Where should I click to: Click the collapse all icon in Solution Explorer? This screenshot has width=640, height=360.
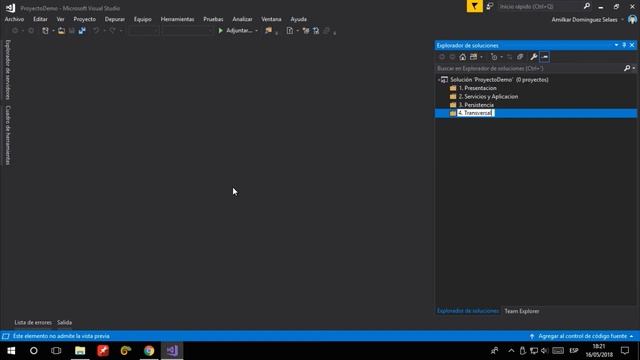(520, 57)
